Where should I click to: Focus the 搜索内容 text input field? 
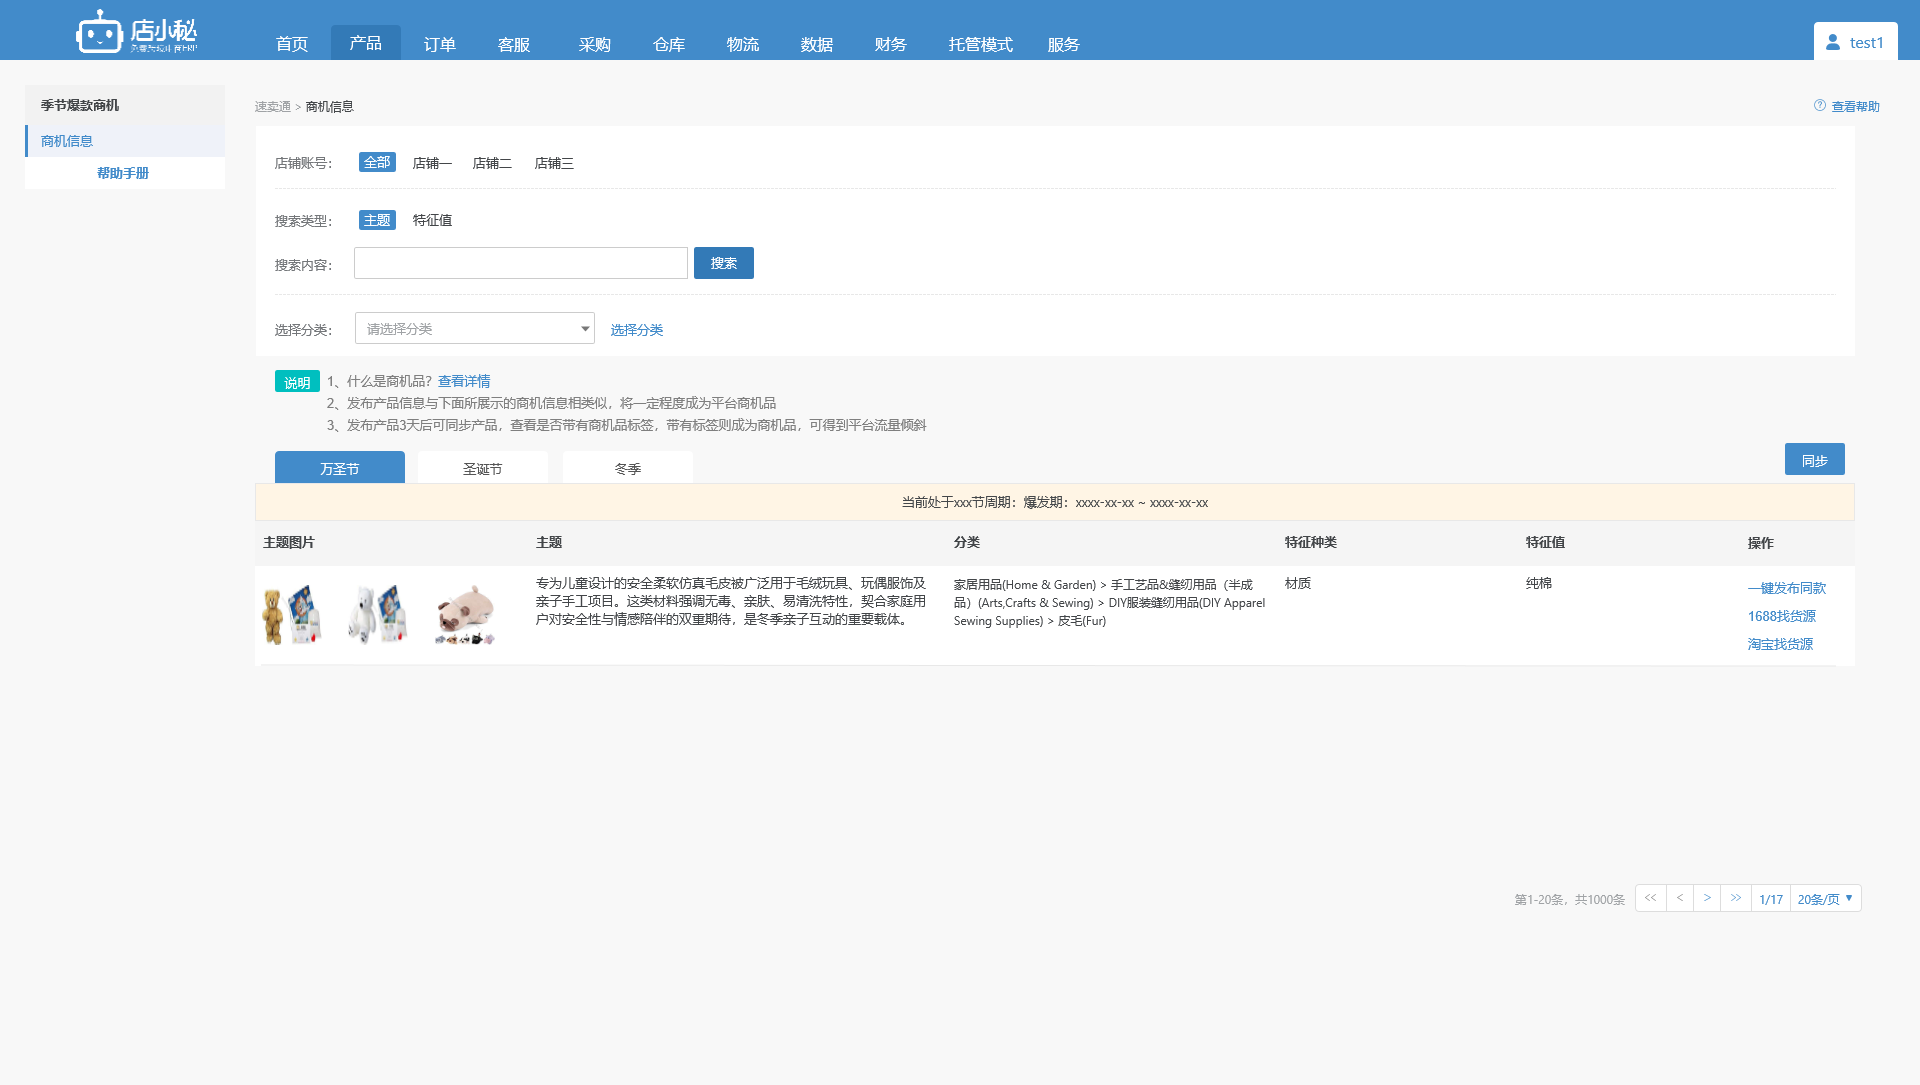point(520,263)
